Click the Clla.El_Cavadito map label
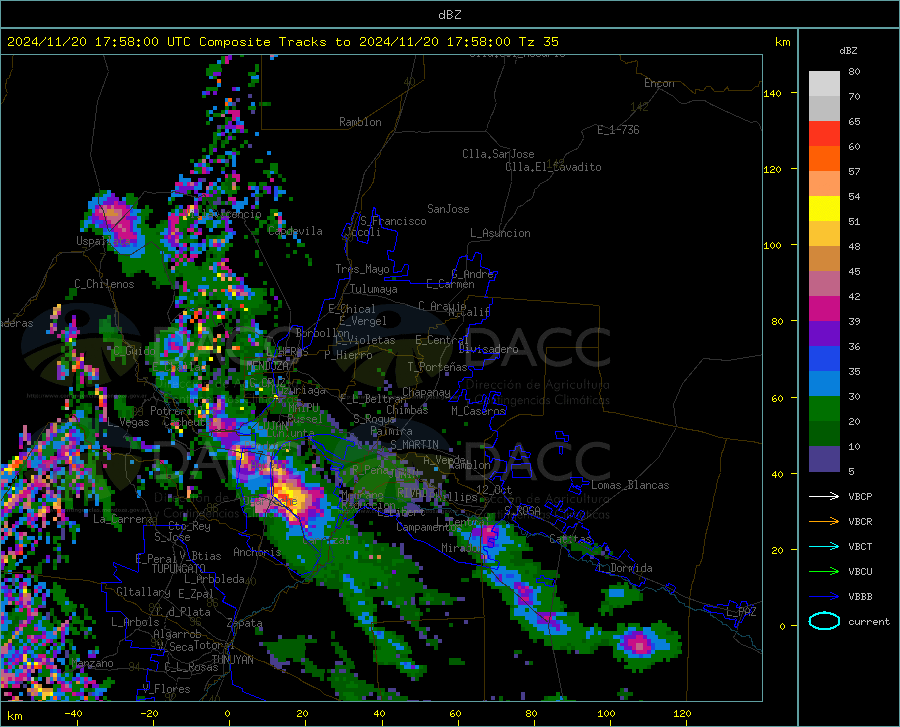 [553, 167]
